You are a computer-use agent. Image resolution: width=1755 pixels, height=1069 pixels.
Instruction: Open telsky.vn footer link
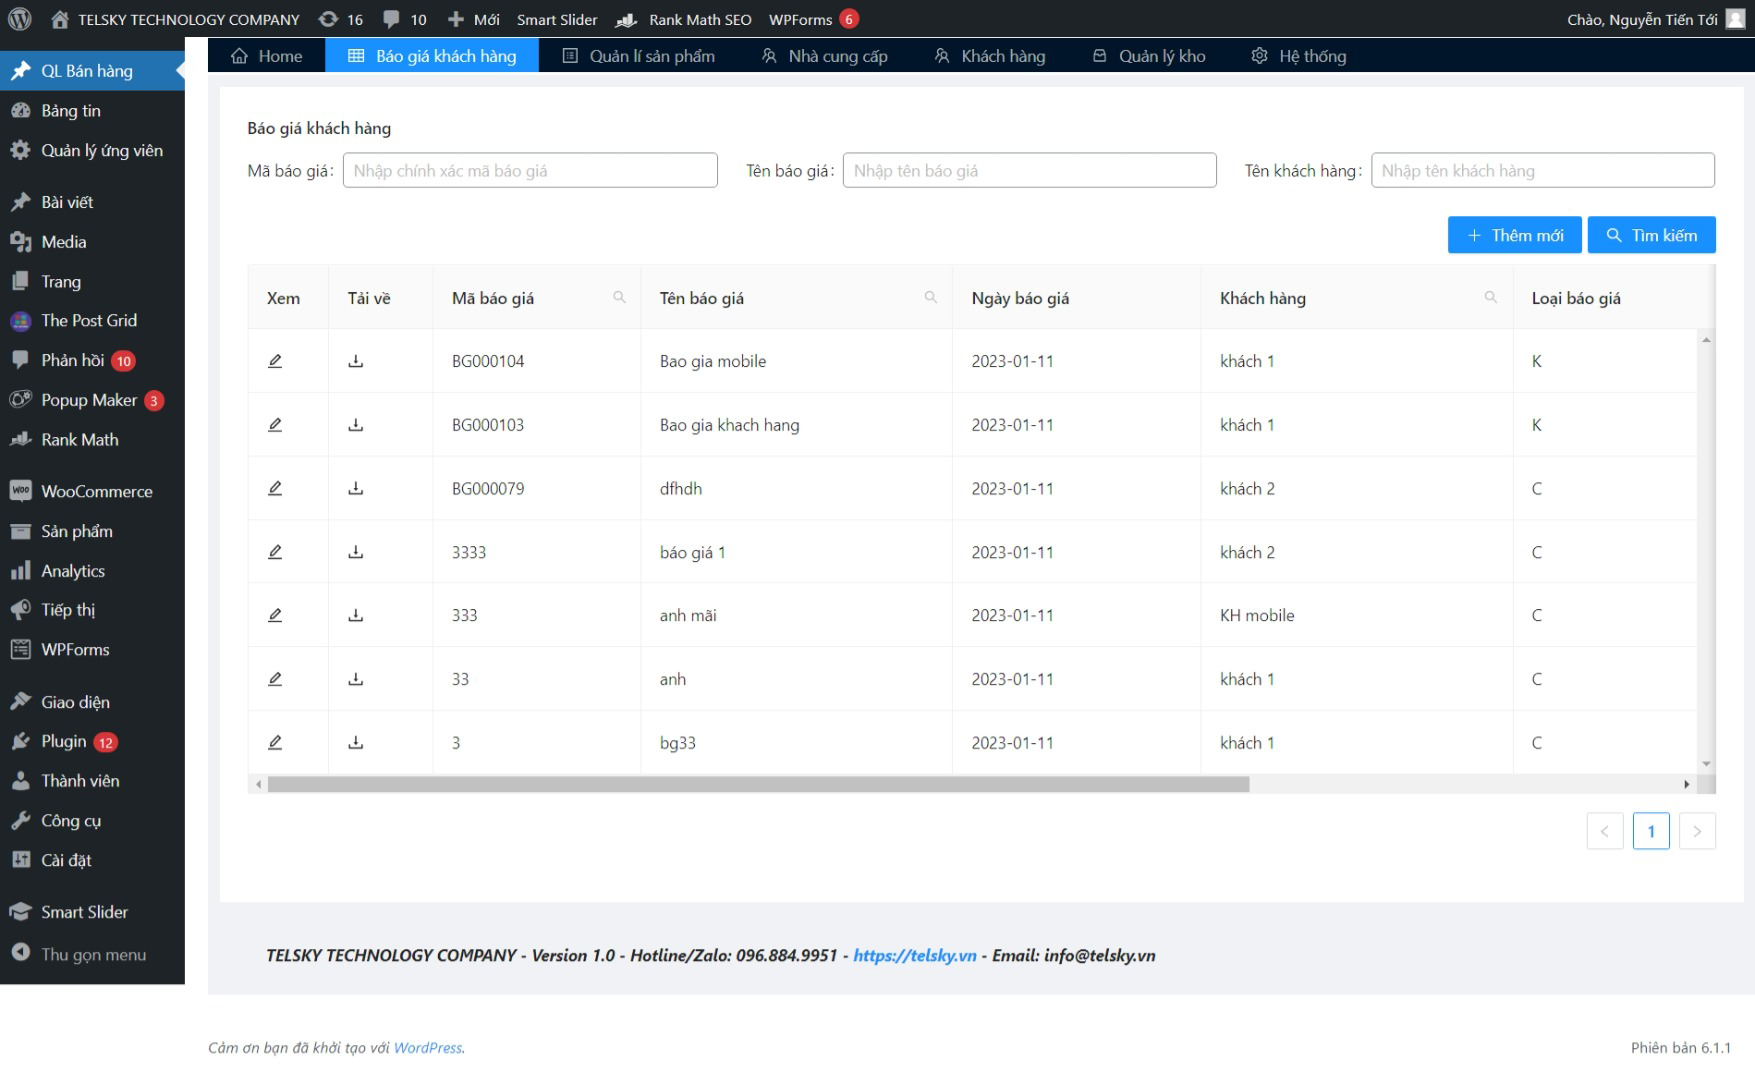click(x=915, y=955)
